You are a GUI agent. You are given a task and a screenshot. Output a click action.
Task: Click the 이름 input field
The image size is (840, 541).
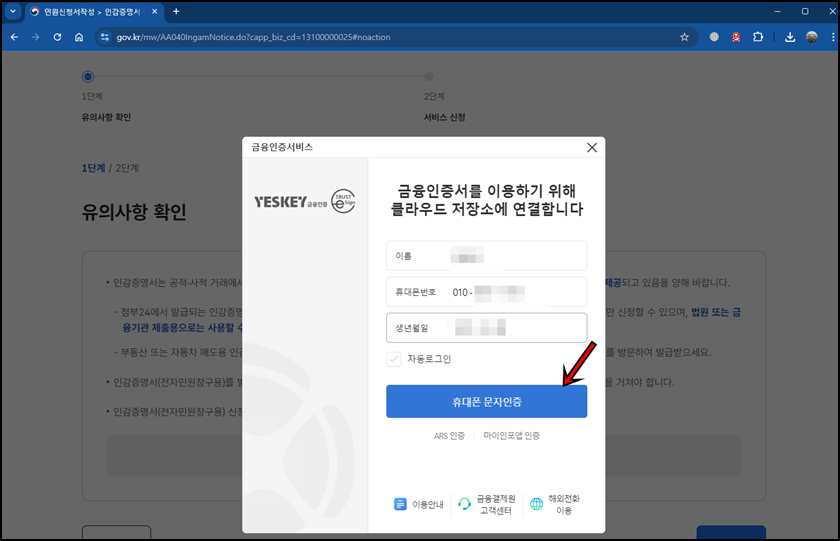click(x=486, y=256)
